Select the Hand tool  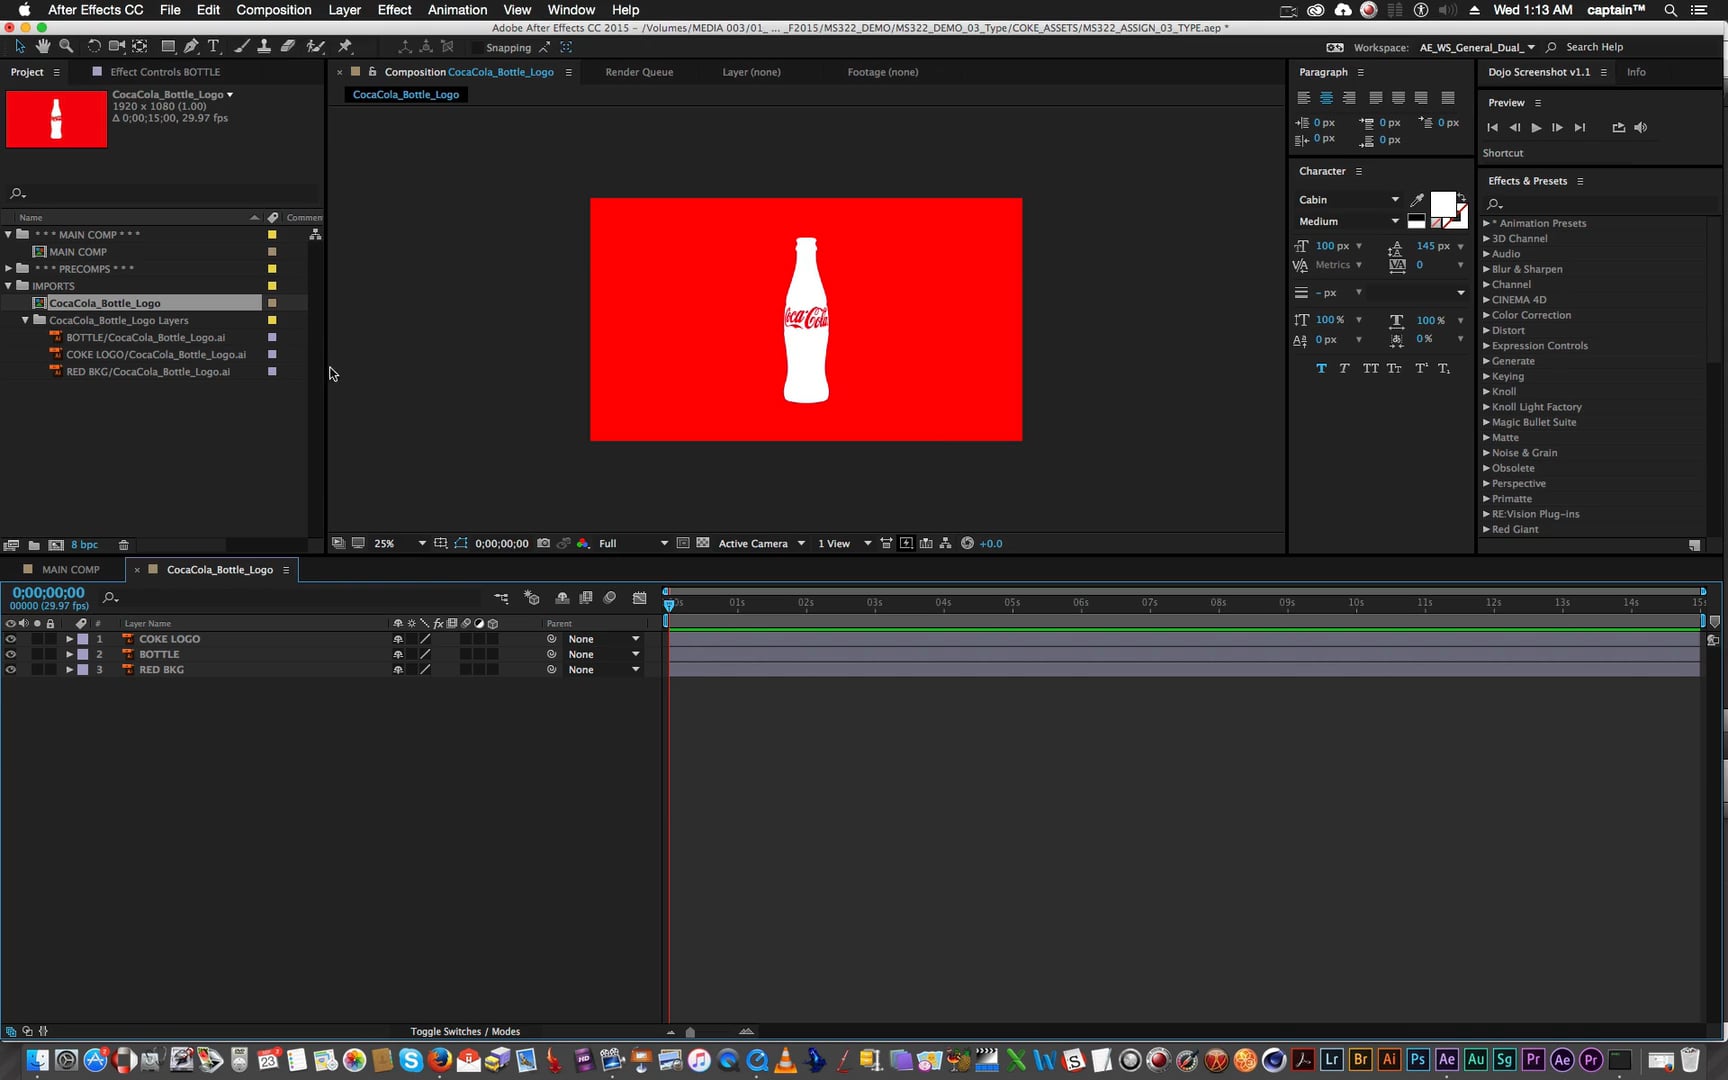coord(43,46)
